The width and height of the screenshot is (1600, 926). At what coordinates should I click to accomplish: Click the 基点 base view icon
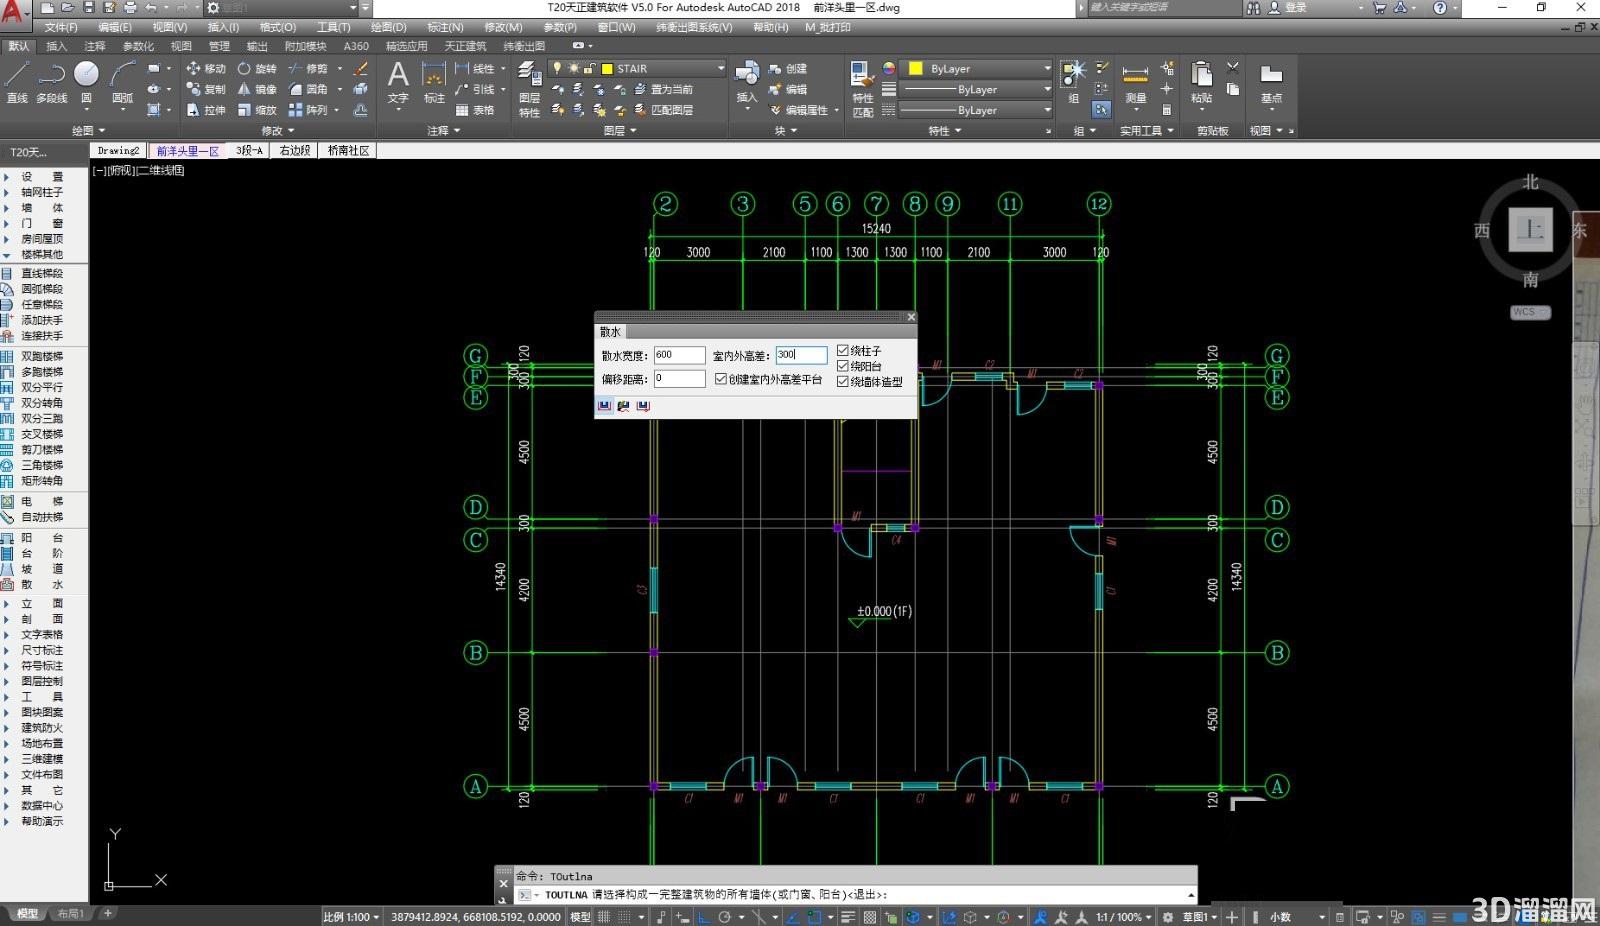tap(1271, 84)
